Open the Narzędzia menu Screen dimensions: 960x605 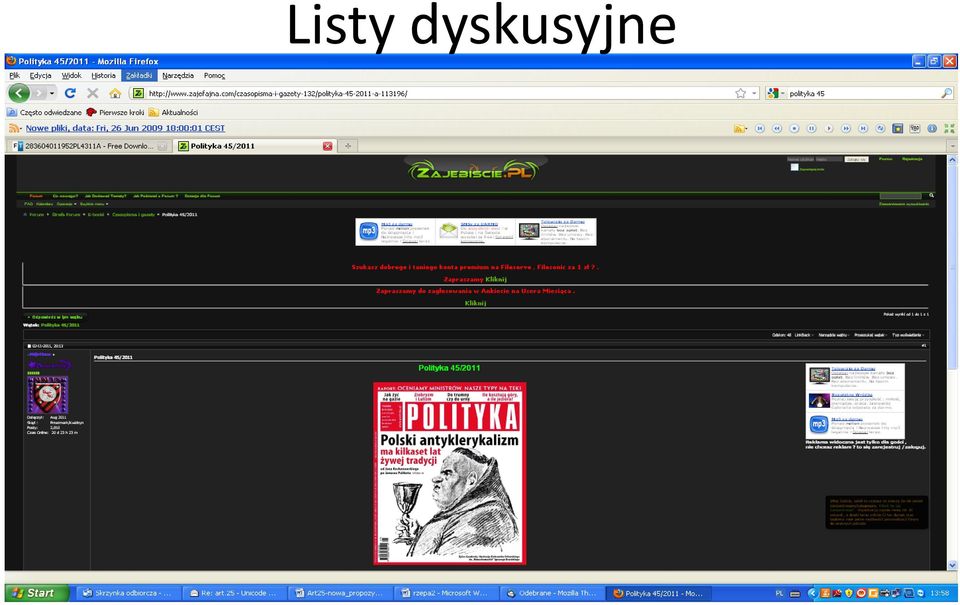(178, 75)
